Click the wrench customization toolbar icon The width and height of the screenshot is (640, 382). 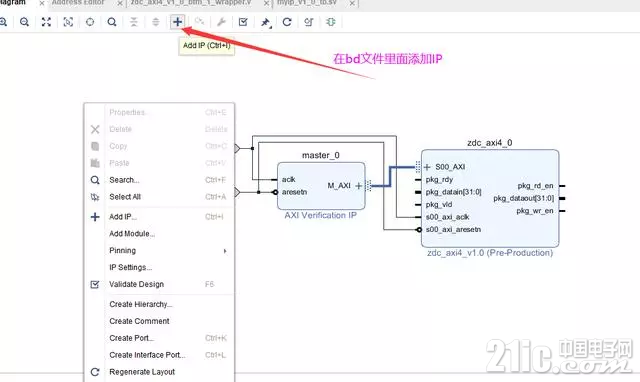[221, 22]
